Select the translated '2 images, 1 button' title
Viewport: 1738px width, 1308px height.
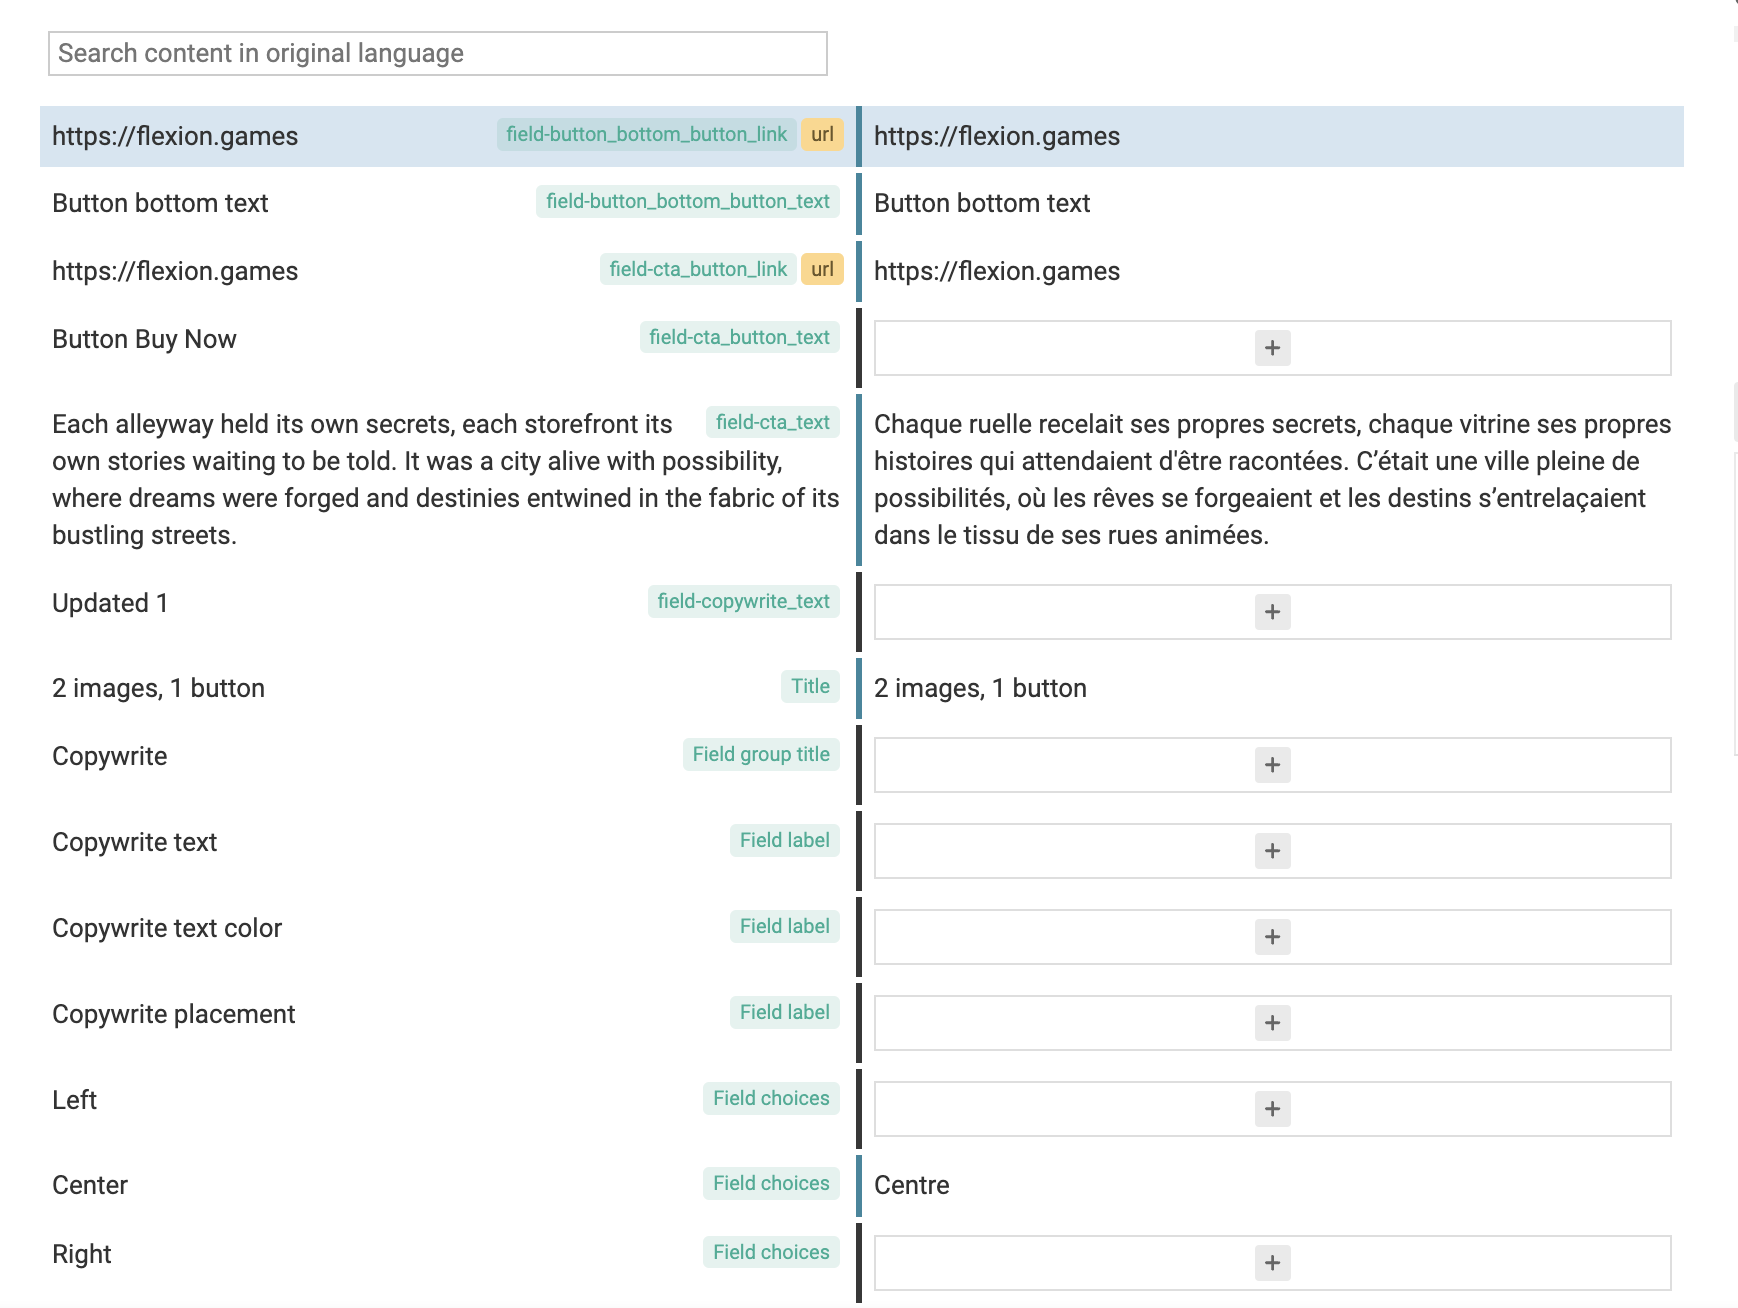coord(980,689)
